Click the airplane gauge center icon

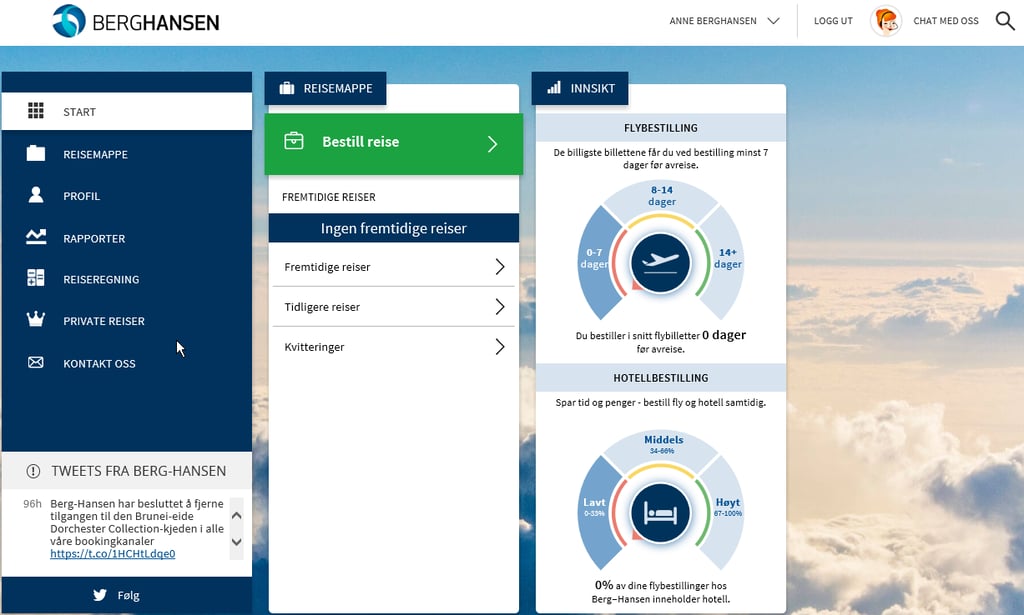(660, 262)
